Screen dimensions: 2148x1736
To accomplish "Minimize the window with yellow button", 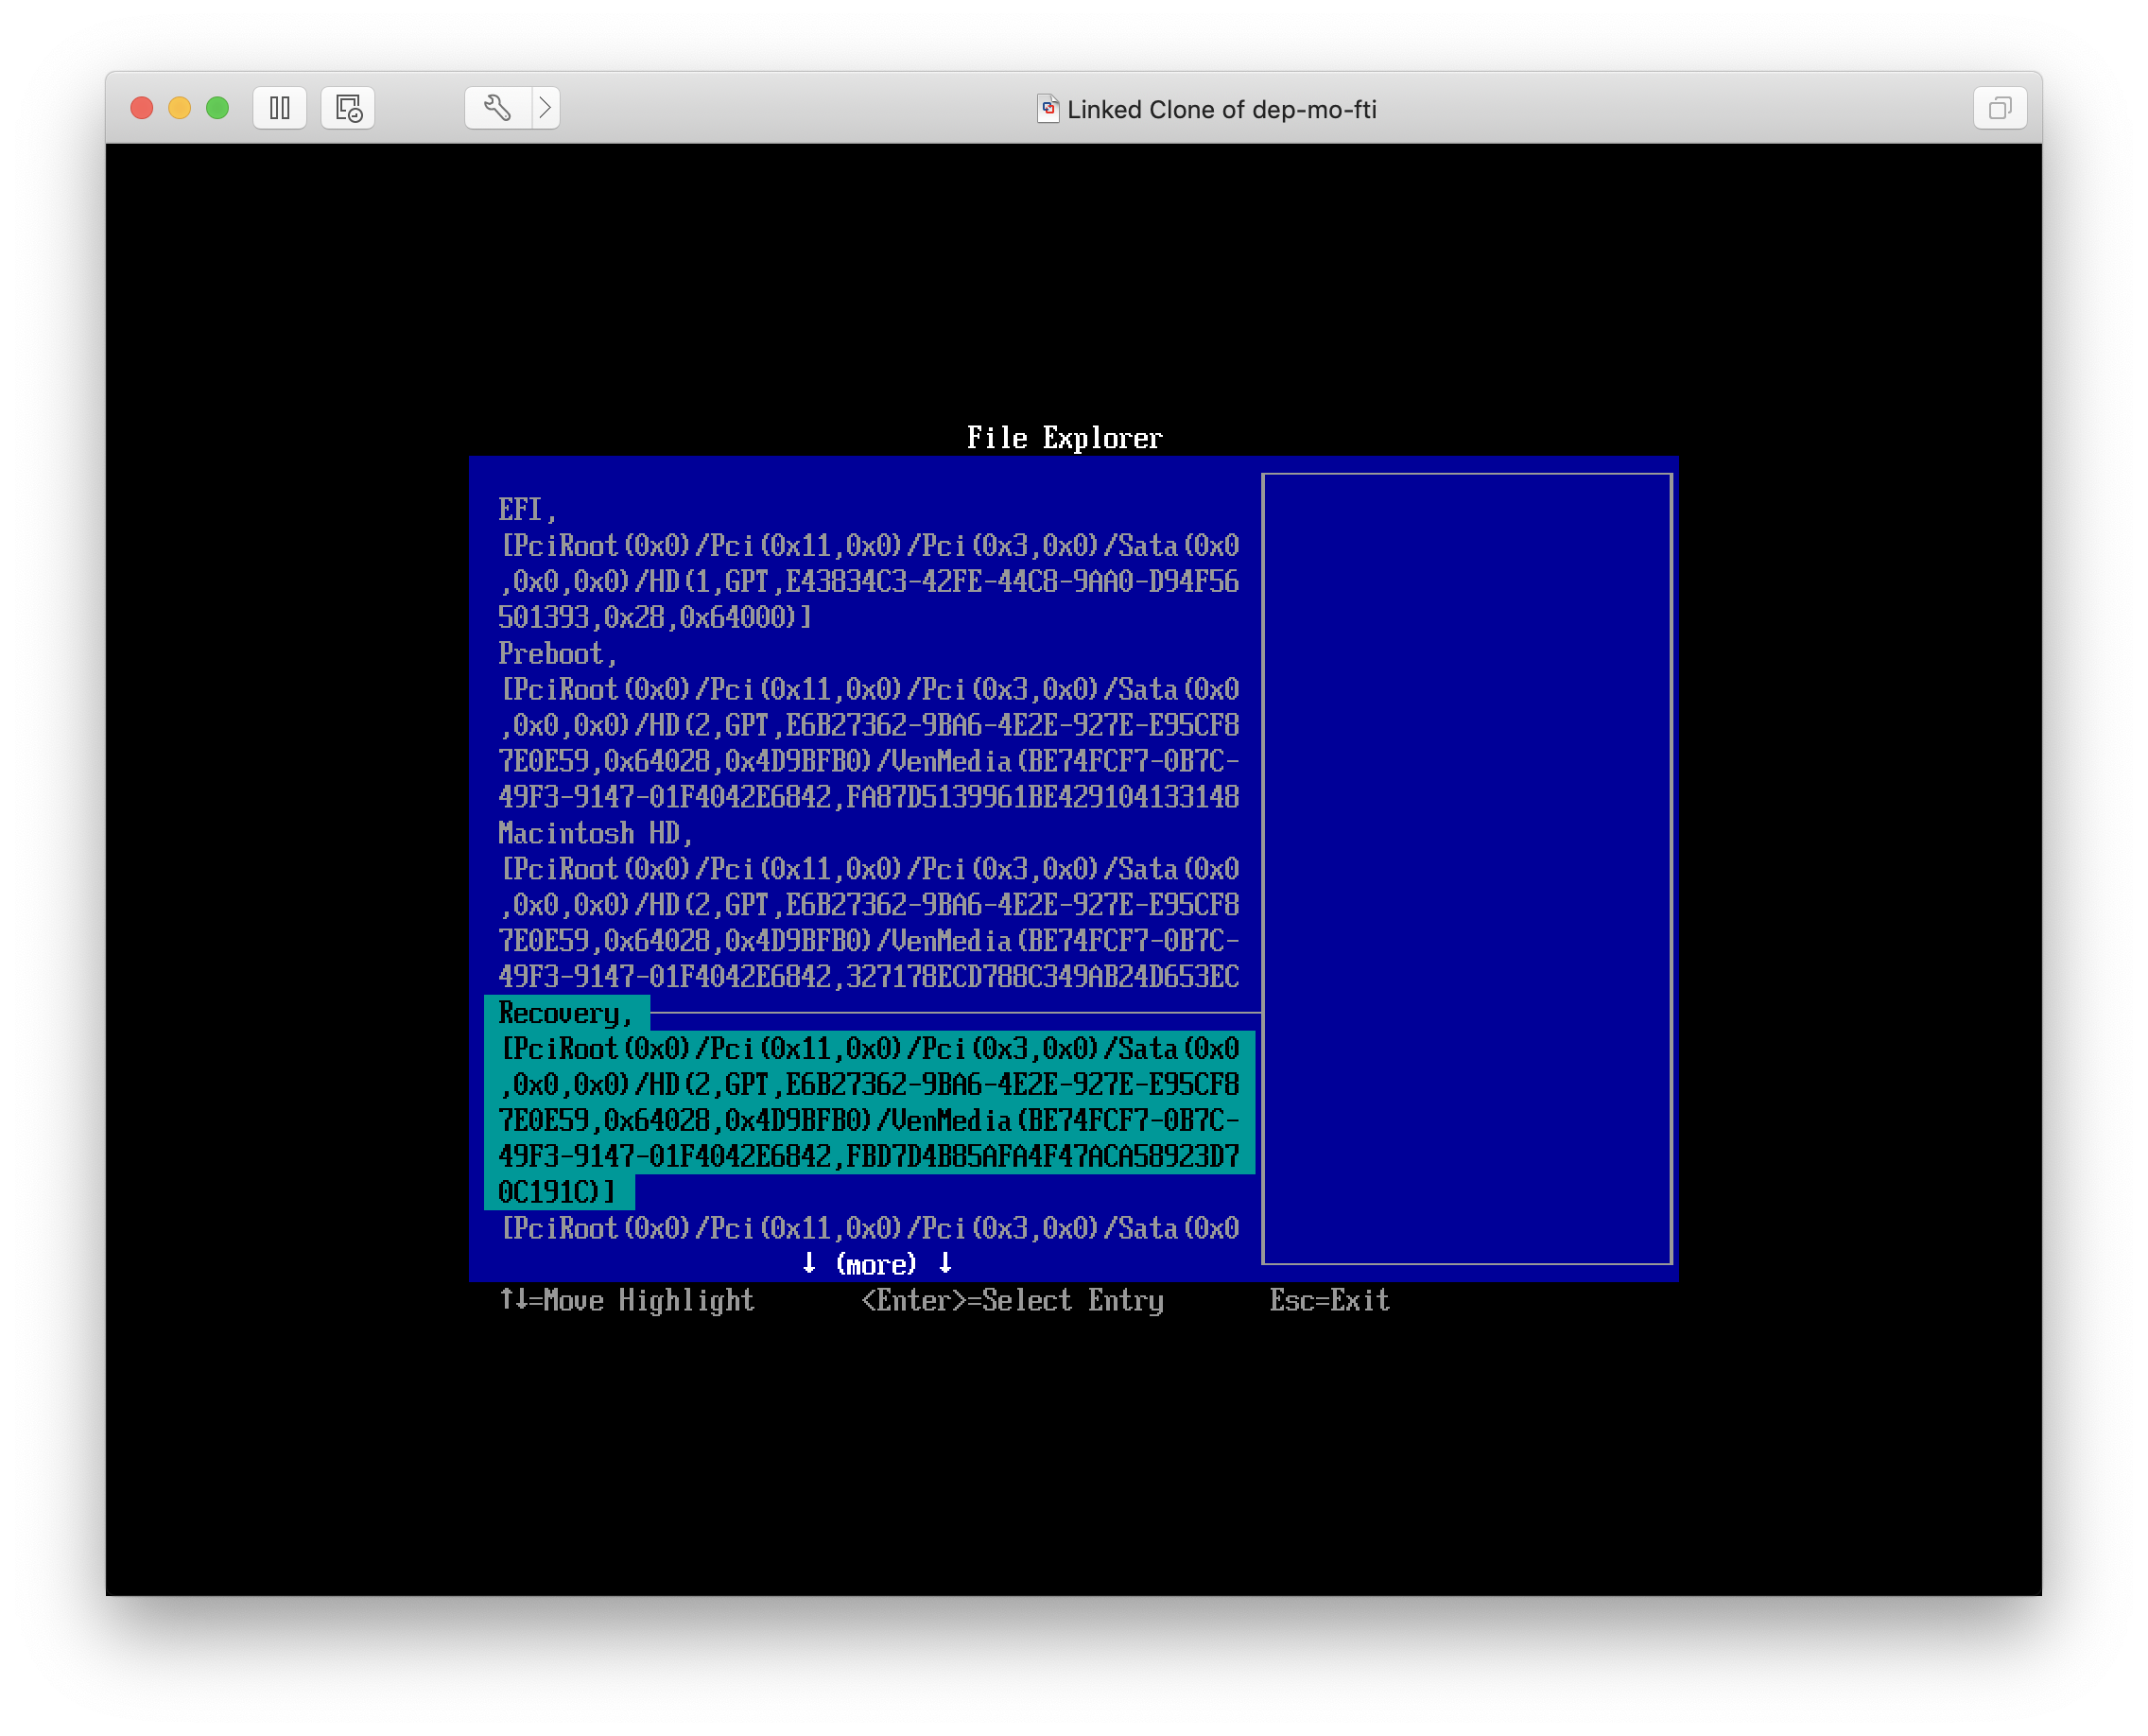I will 180,108.
